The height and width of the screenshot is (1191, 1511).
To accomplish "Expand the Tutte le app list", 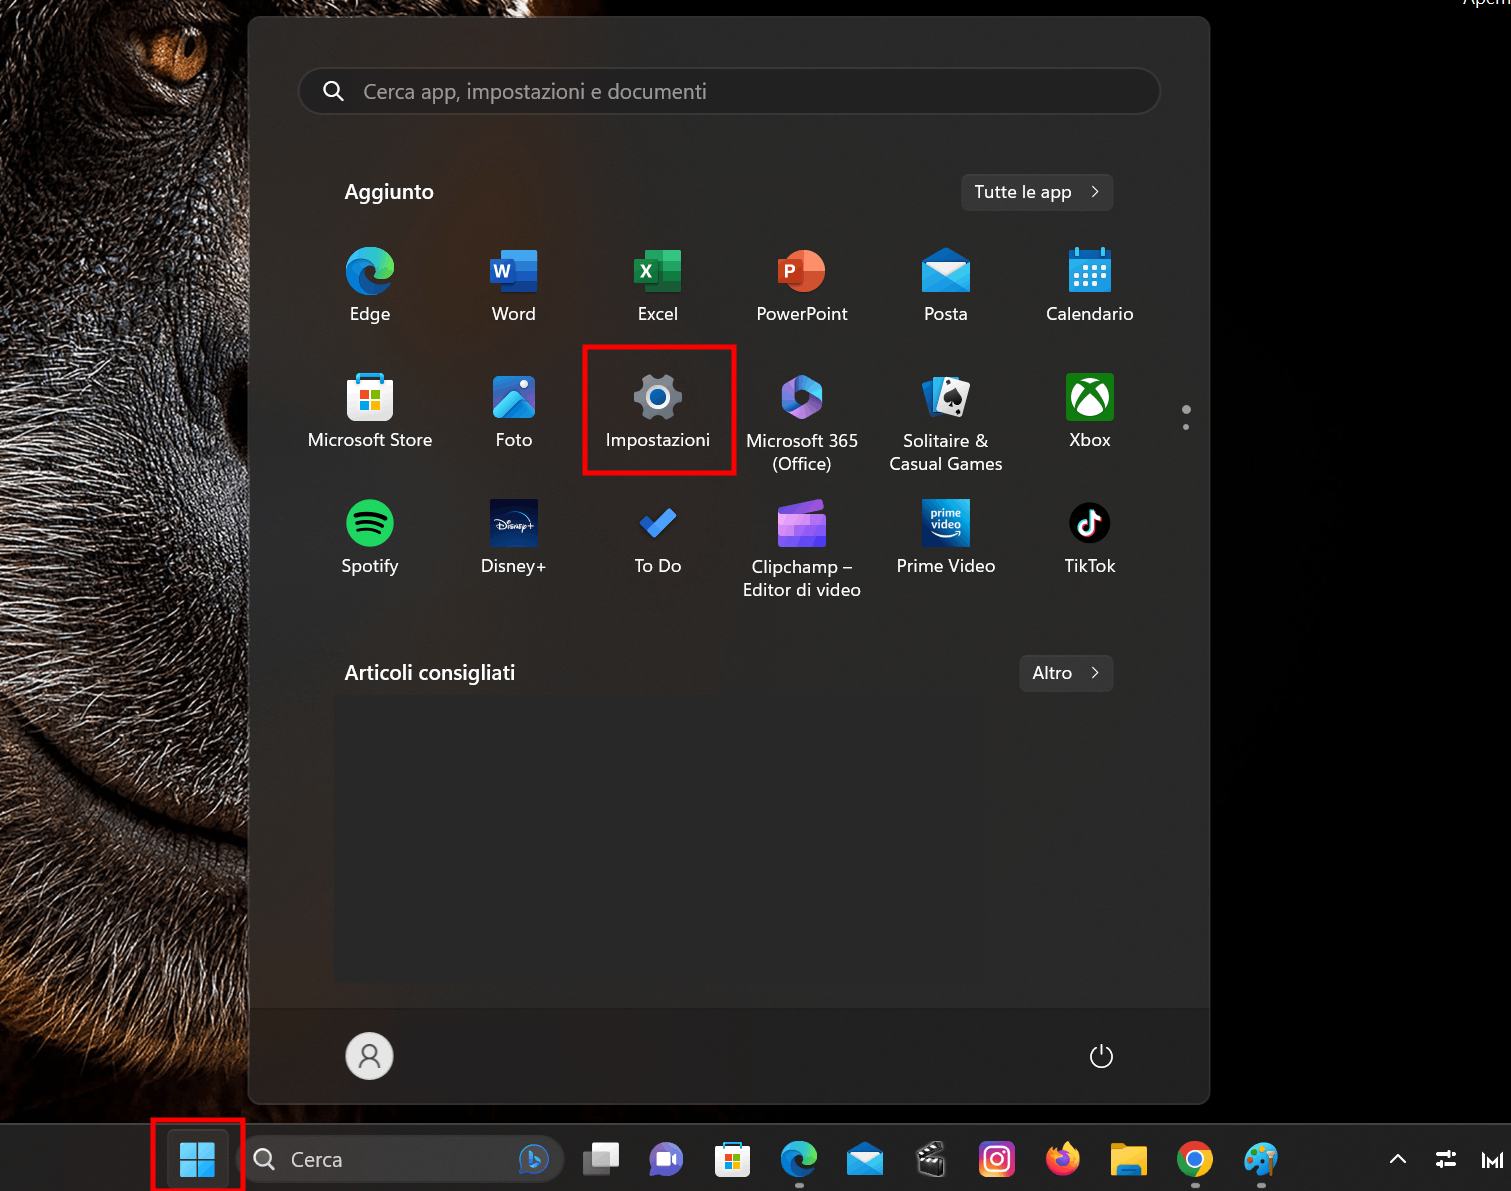I will tap(1037, 192).
